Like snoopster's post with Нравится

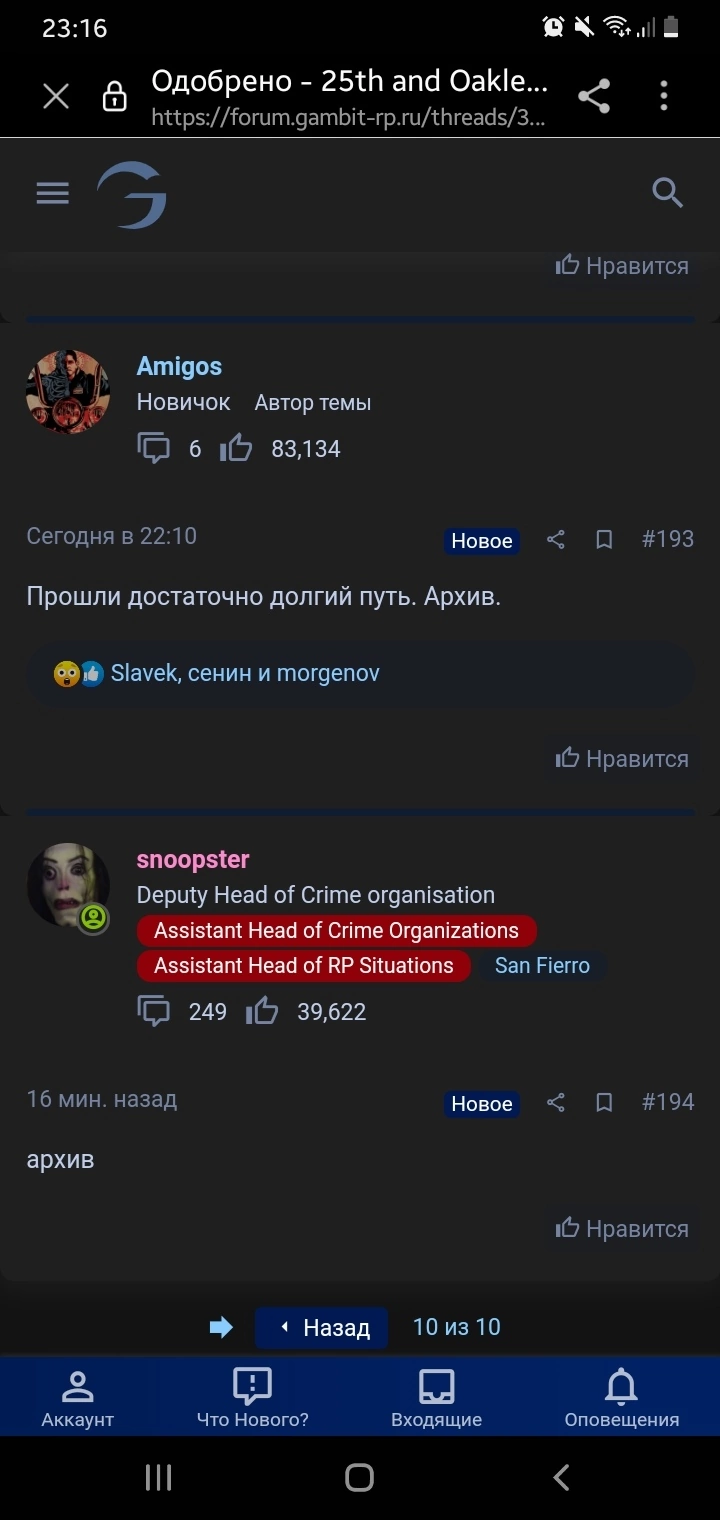[622, 1229]
